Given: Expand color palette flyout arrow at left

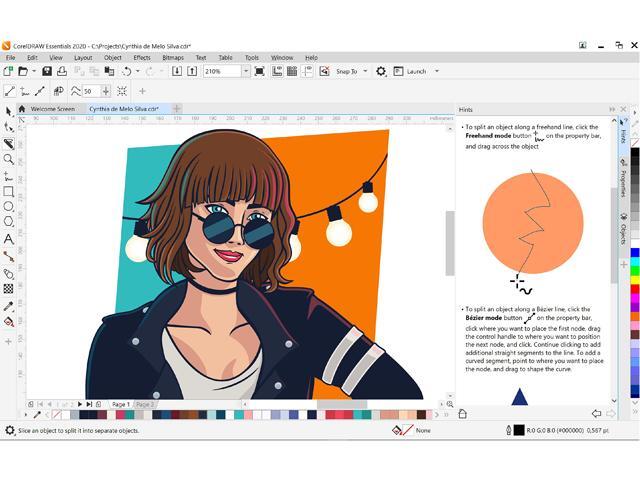Looking at the screenshot, I should (x=25, y=415).
